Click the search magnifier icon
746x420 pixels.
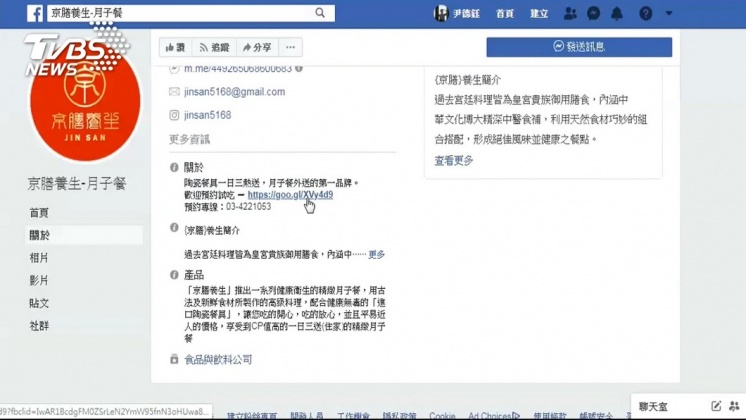point(320,13)
